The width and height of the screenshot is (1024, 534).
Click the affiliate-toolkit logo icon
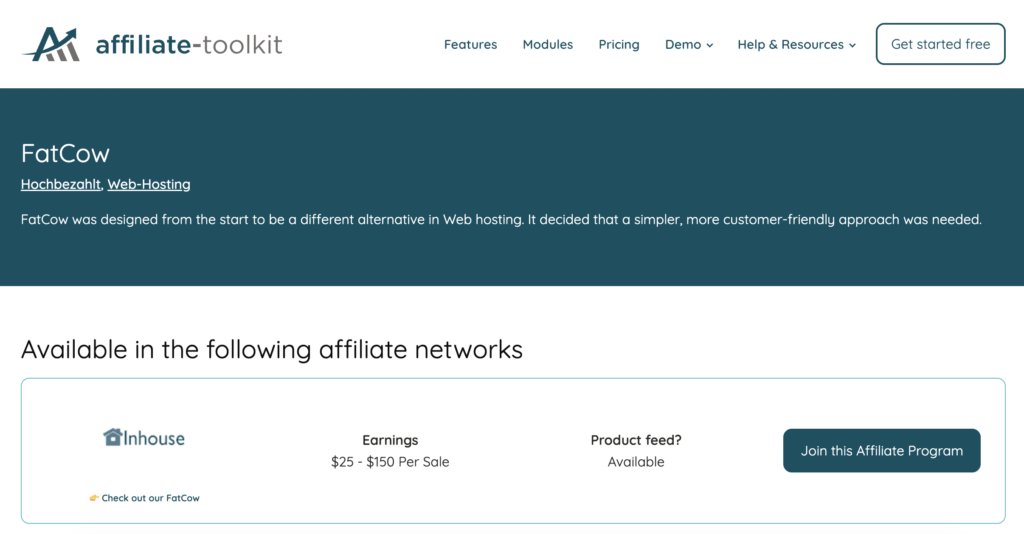point(51,44)
